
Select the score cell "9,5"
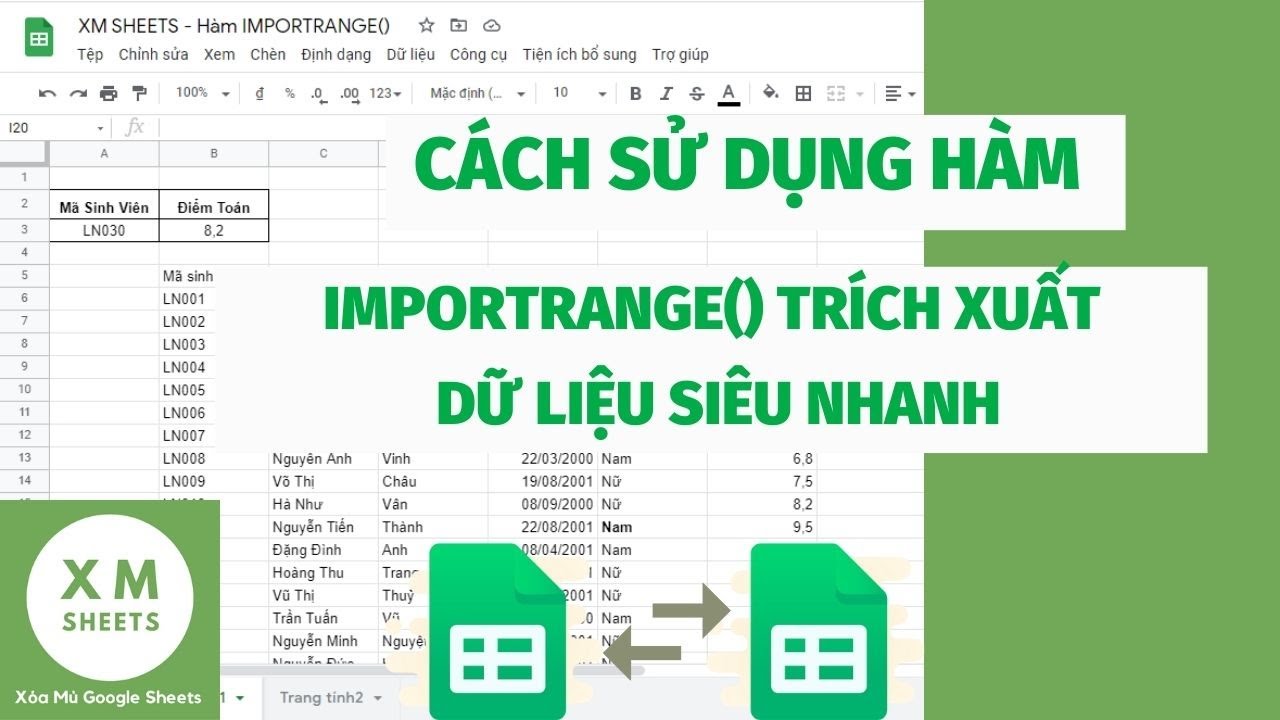click(762, 526)
